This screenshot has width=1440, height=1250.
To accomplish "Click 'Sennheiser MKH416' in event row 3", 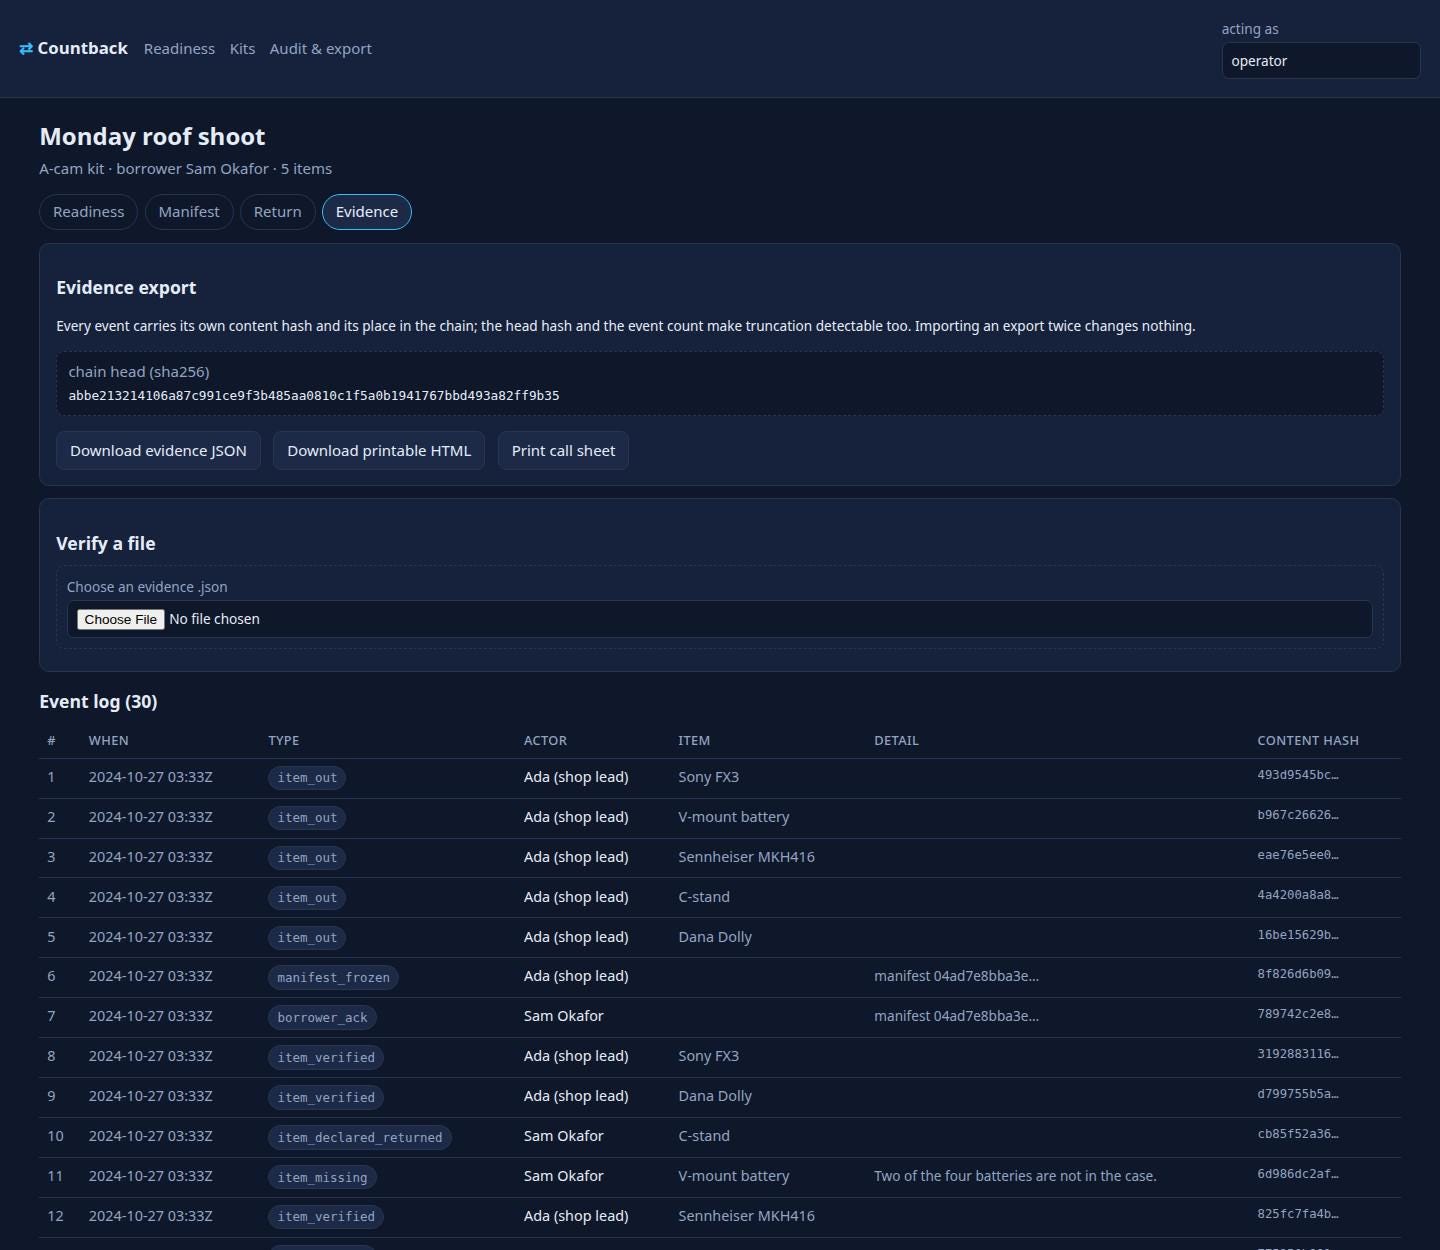I will (x=746, y=857).
